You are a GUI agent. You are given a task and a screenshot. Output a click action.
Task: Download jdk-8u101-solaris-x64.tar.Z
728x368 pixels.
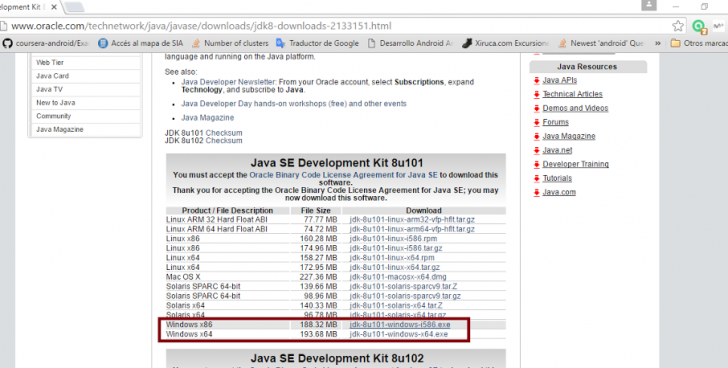[396, 305]
